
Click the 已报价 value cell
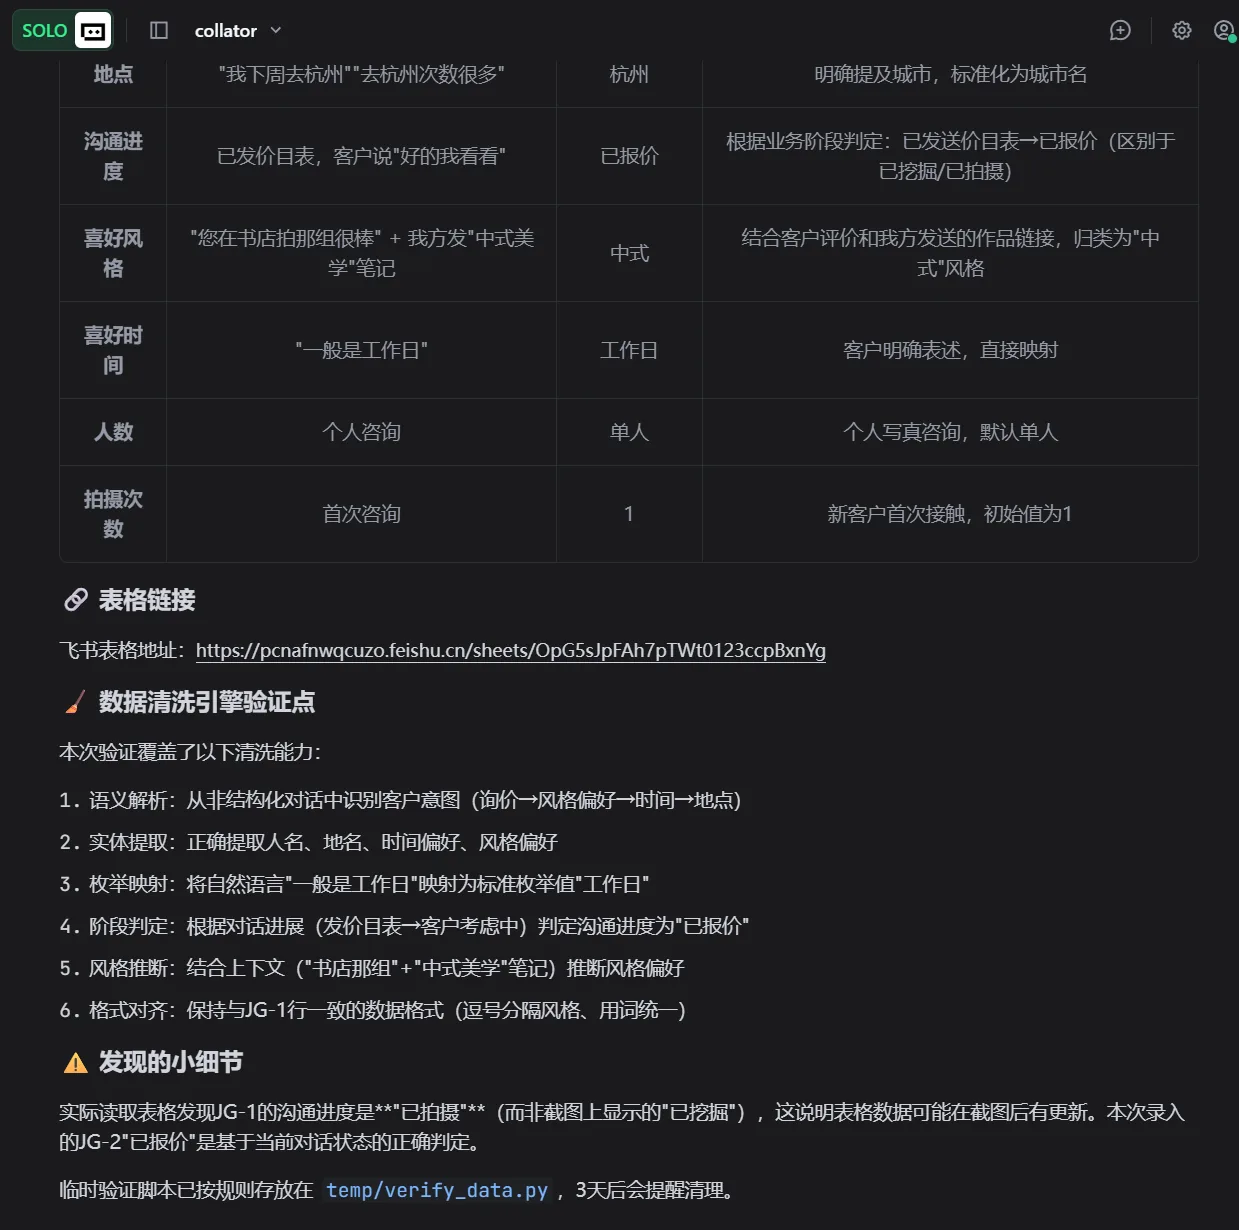(x=629, y=156)
